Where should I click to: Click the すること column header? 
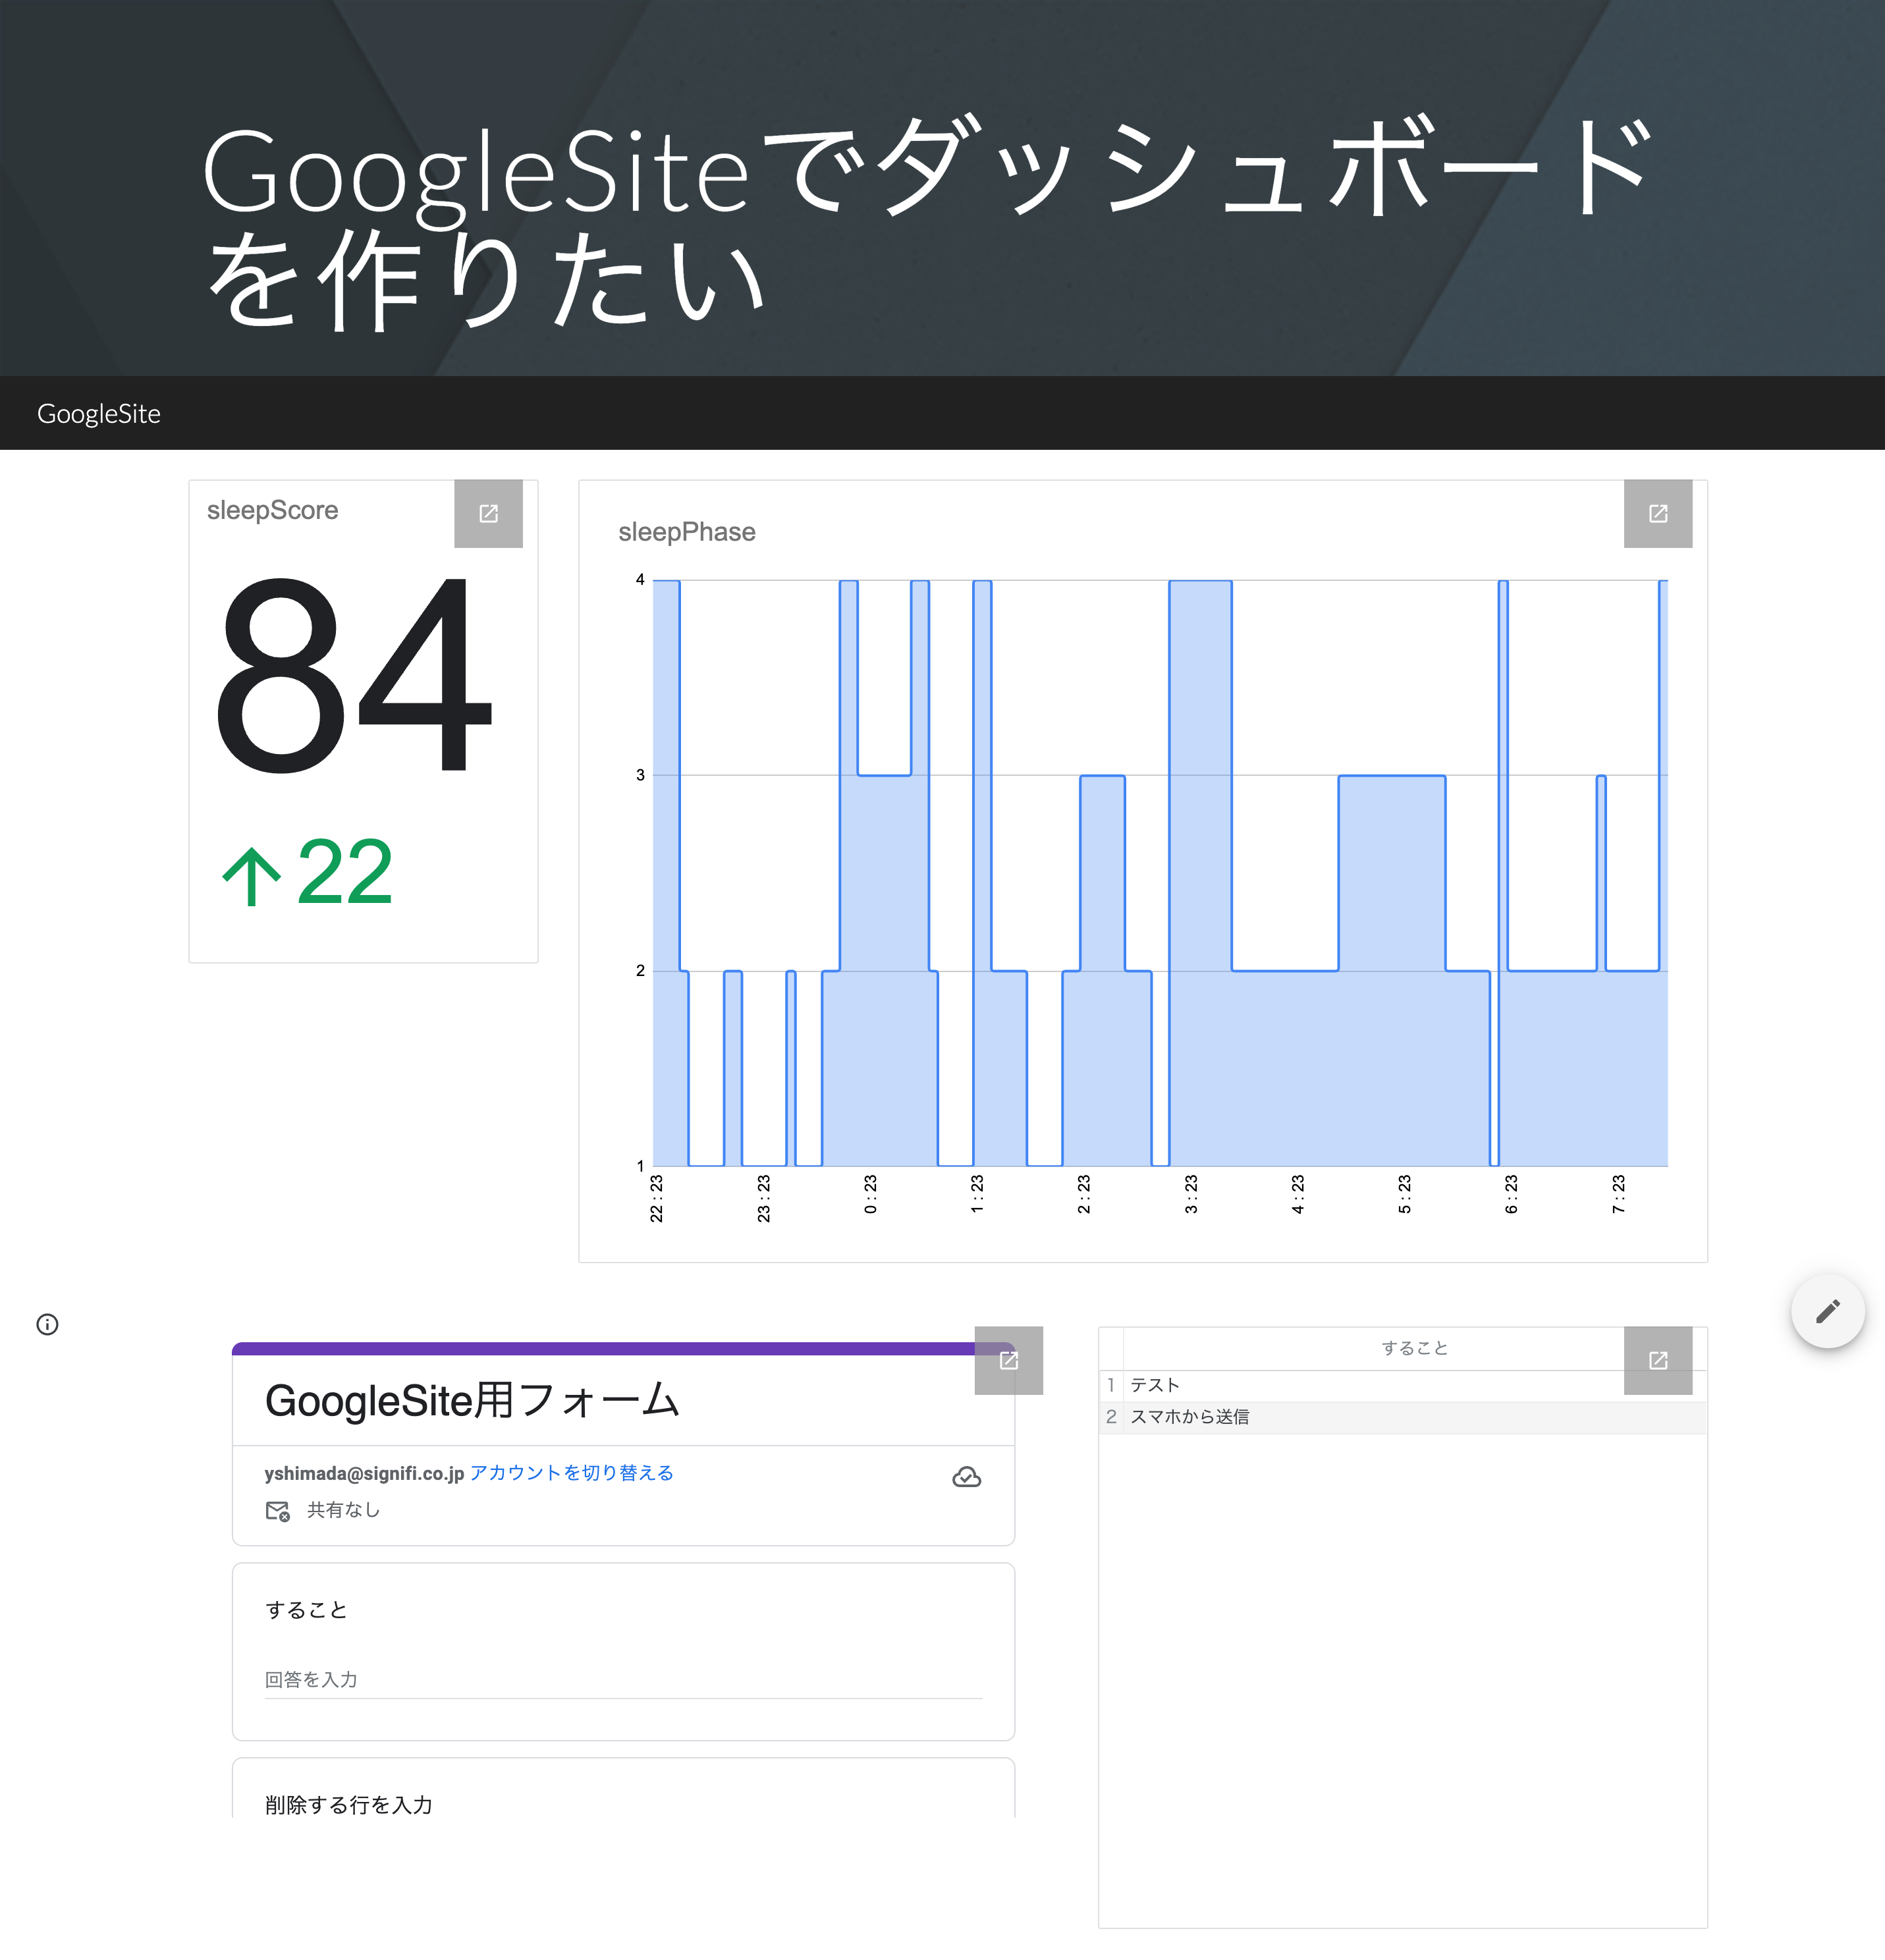point(1414,1348)
